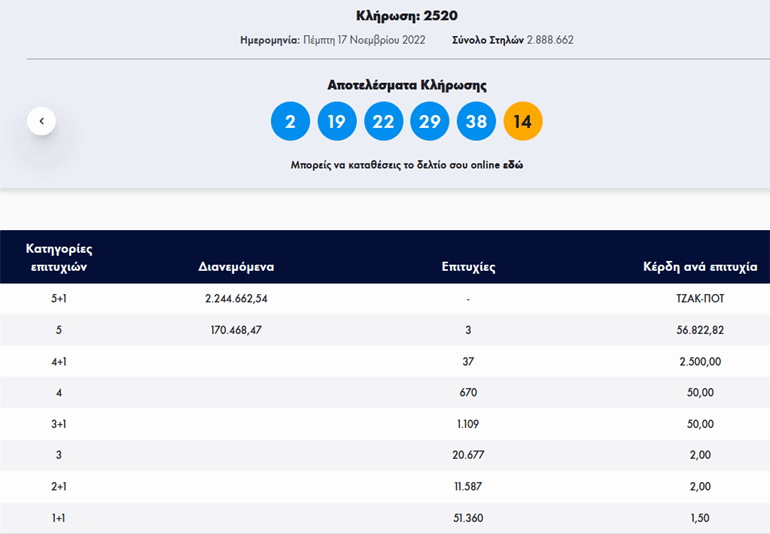Select the 5+1 category row label
This screenshot has width=770, height=534.
click(59, 299)
